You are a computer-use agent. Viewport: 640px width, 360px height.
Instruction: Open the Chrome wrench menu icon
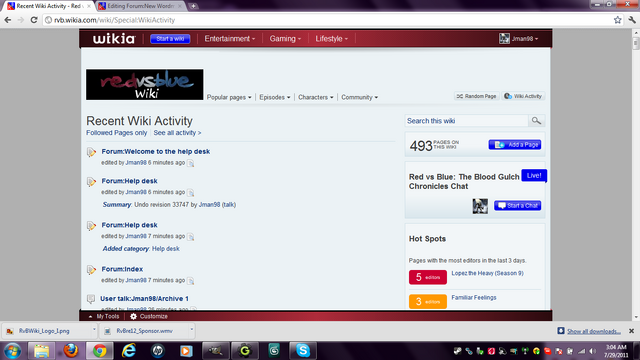632,20
